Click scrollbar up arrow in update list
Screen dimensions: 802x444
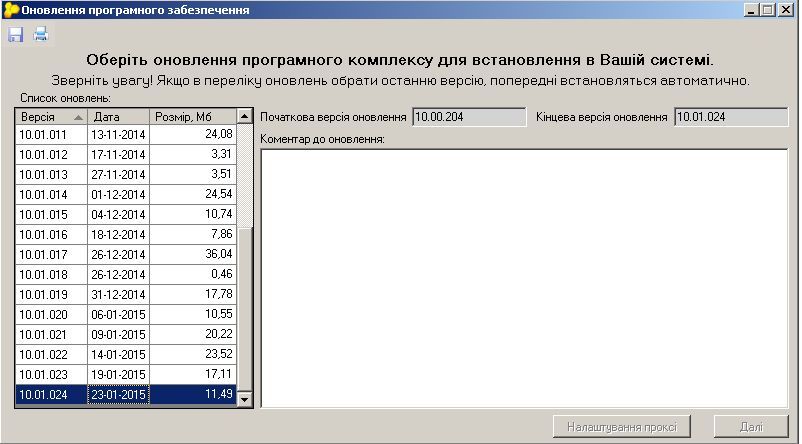[x=244, y=117]
